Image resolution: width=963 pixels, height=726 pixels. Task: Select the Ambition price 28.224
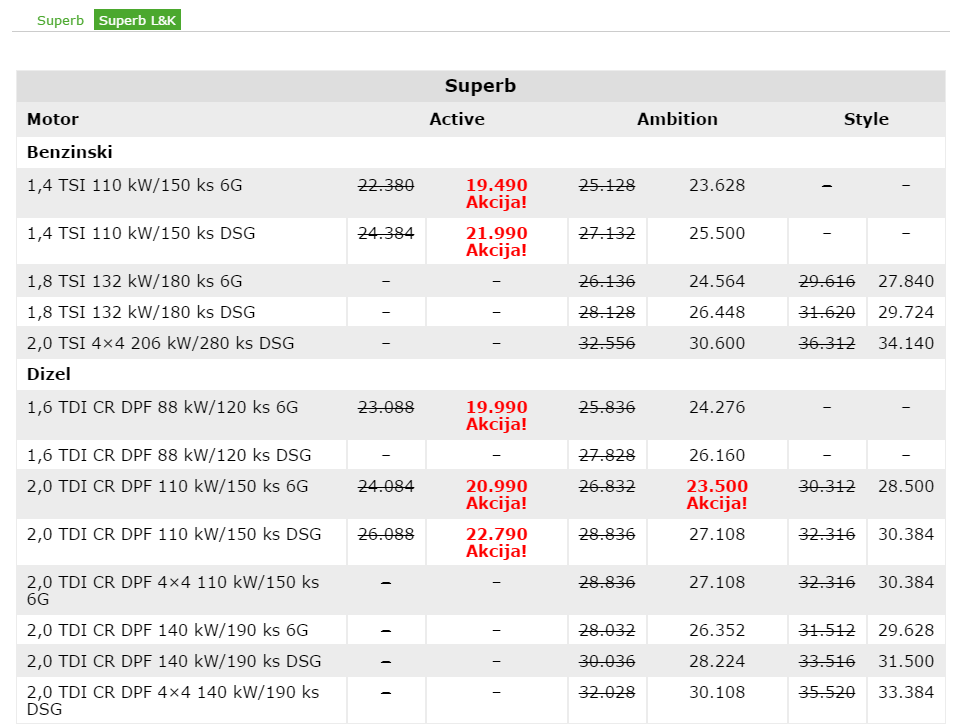[717, 661]
